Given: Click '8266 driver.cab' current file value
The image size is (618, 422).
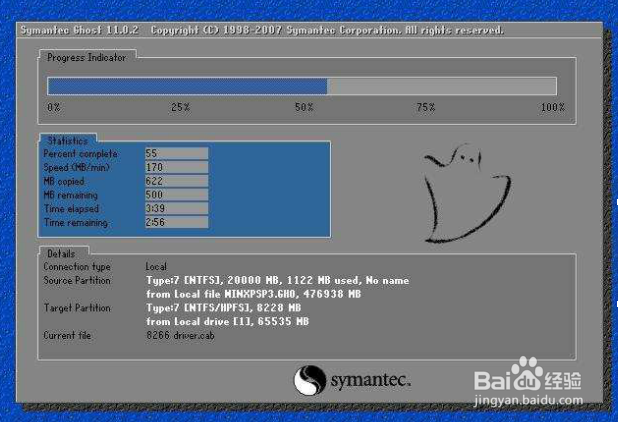Looking at the screenshot, I should pyautogui.click(x=180, y=335).
